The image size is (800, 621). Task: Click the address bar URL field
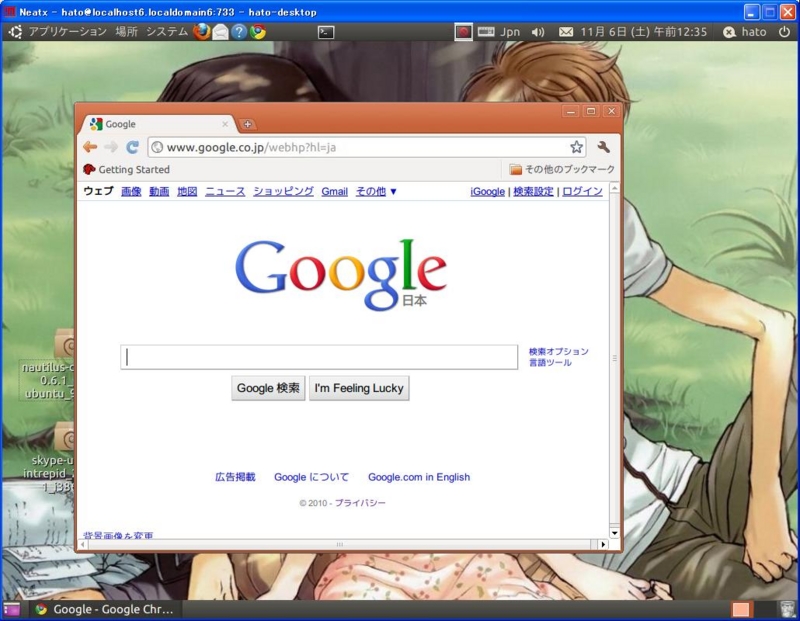(x=365, y=147)
